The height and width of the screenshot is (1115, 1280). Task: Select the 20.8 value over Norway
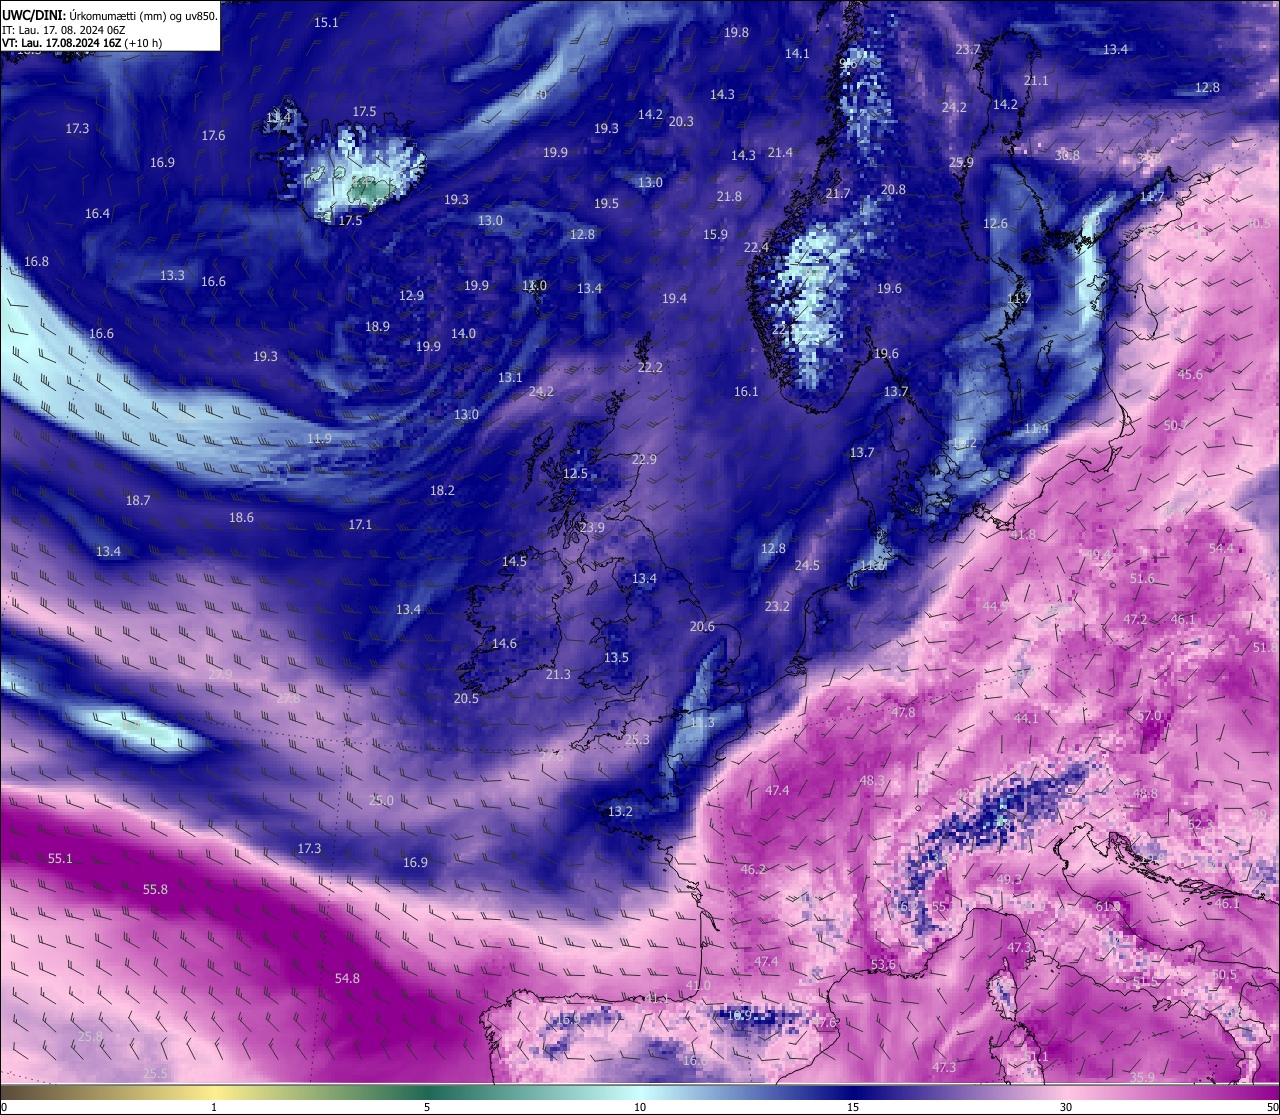[x=893, y=189]
